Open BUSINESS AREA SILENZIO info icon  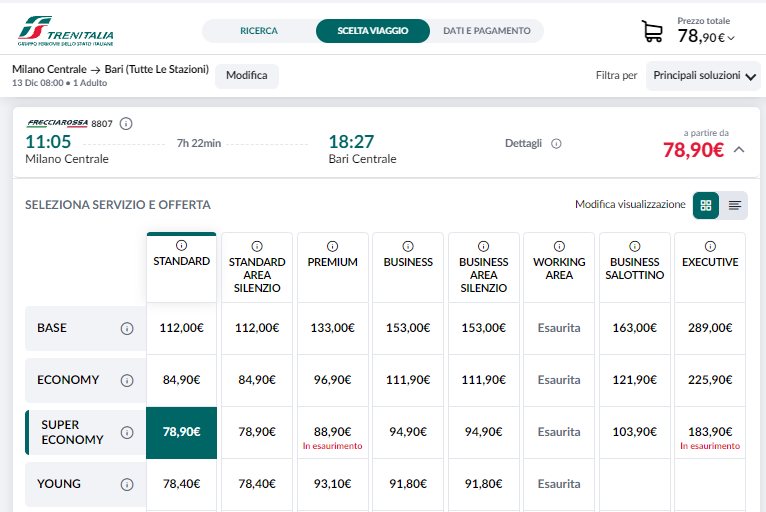[x=484, y=246]
